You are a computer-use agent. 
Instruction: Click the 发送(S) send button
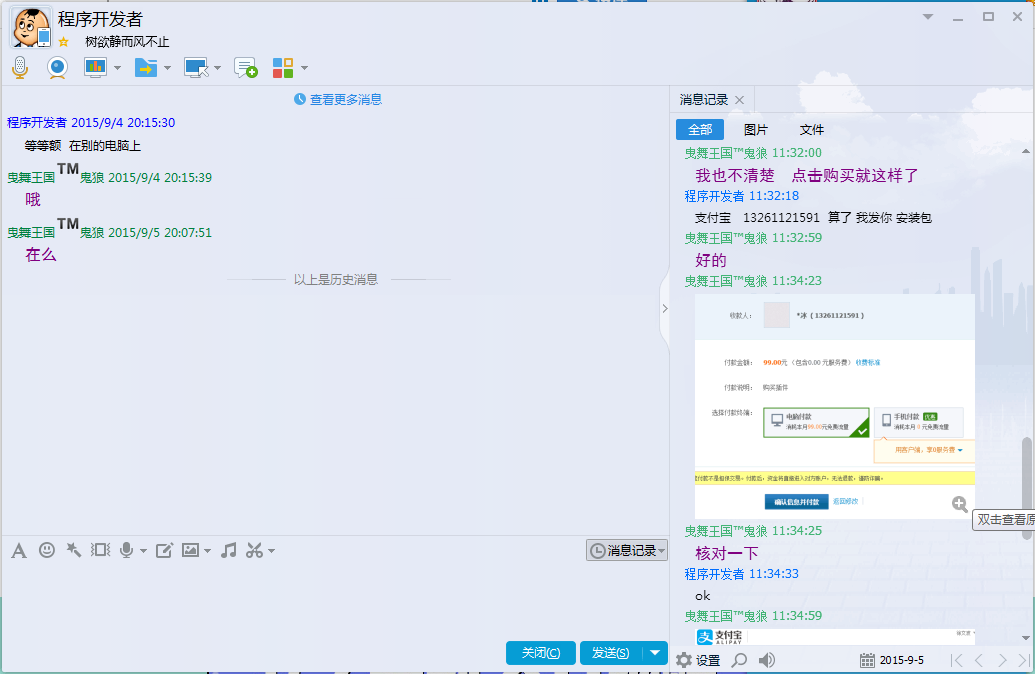click(610, 653)
